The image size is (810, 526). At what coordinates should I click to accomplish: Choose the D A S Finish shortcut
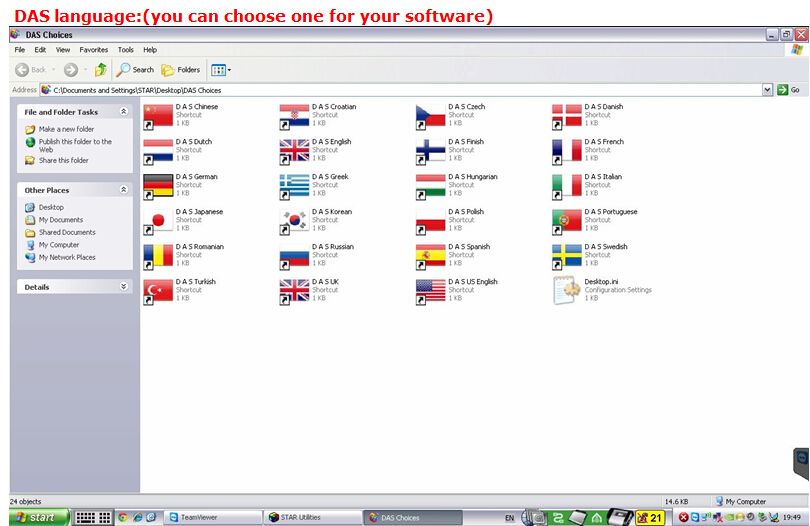pyautogui.click(x=450, y=150)
